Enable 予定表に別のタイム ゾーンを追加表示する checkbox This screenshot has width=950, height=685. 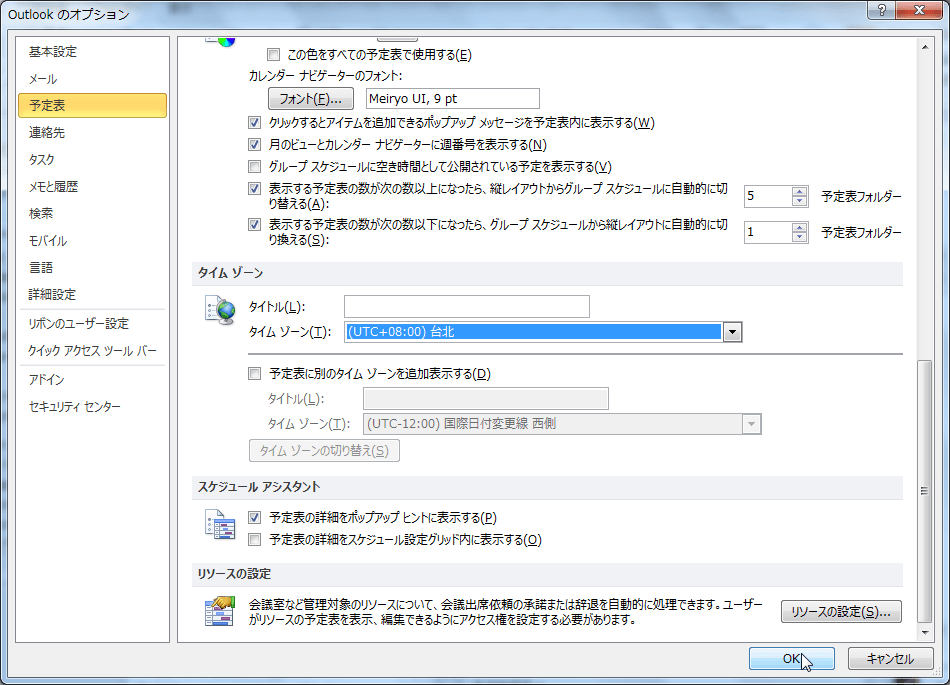click(254, 374)
